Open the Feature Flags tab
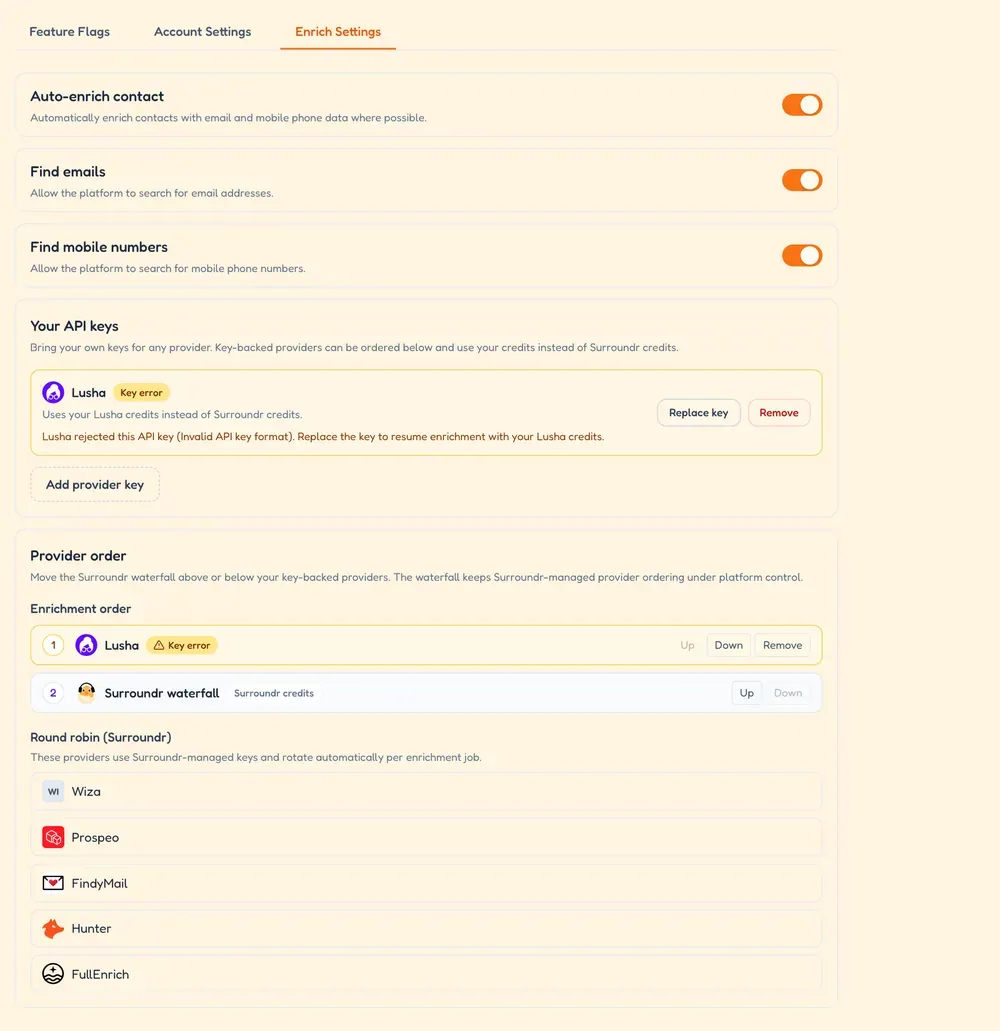 [70, 32]
